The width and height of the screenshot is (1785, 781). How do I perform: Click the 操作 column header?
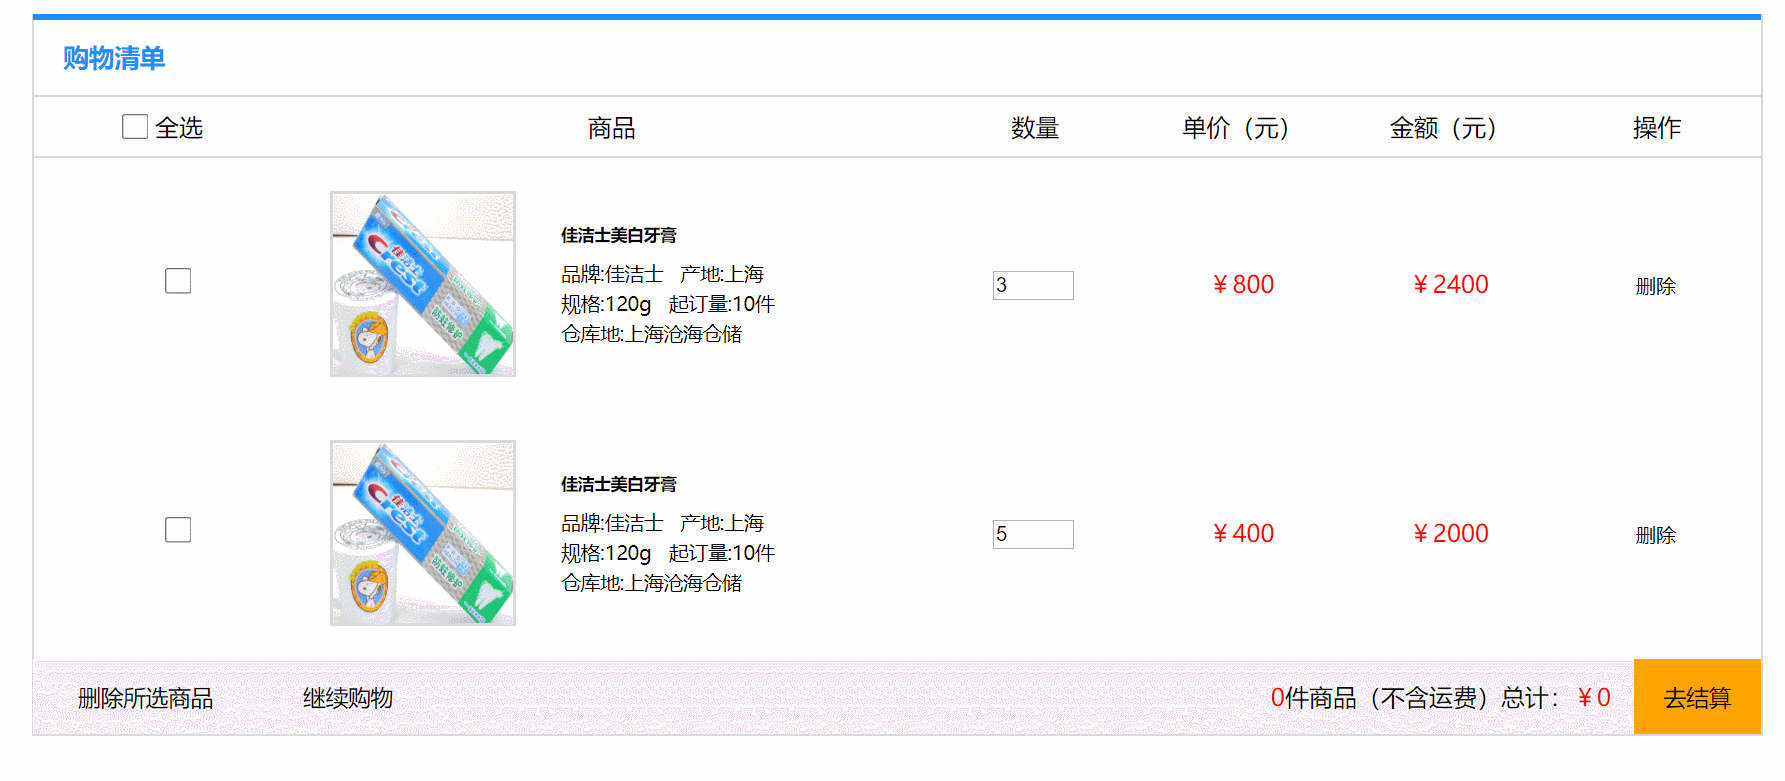pos(1656,128)
